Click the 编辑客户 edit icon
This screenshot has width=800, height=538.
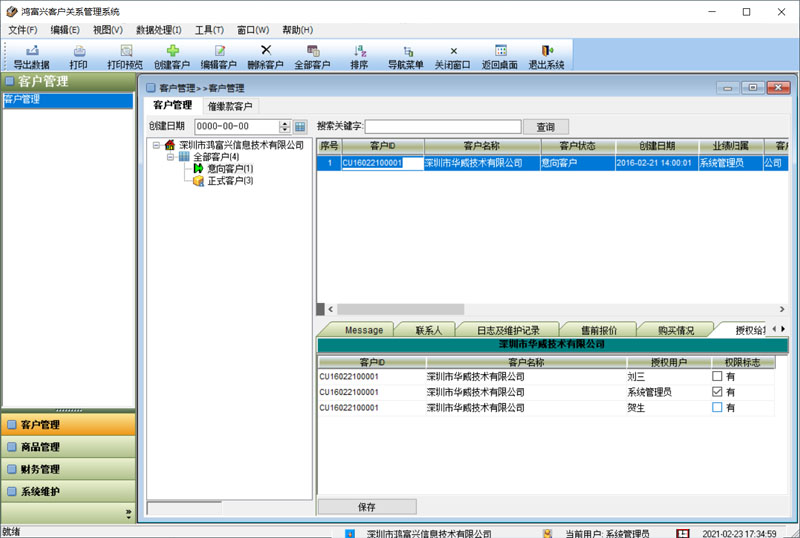point(219,51)
